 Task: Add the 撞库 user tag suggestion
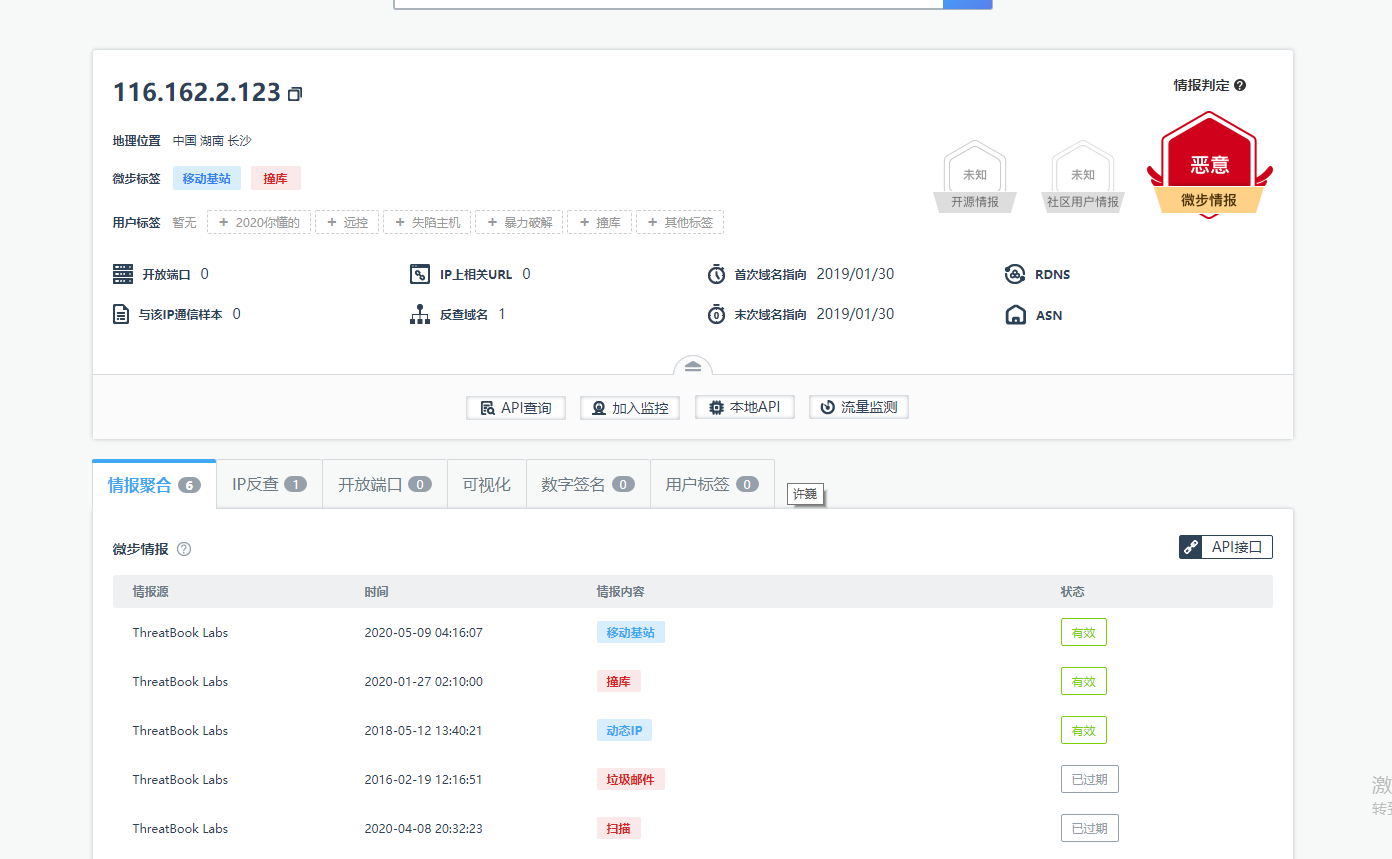tap(599, 222)
